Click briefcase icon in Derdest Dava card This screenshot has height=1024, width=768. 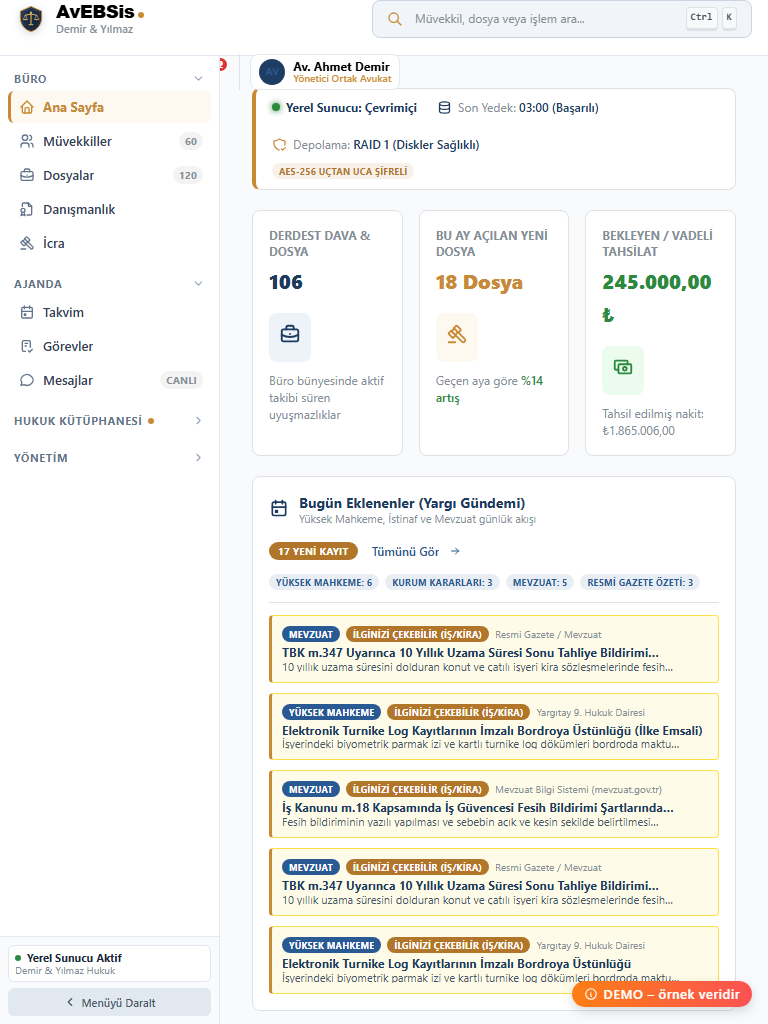coord(290,334)
